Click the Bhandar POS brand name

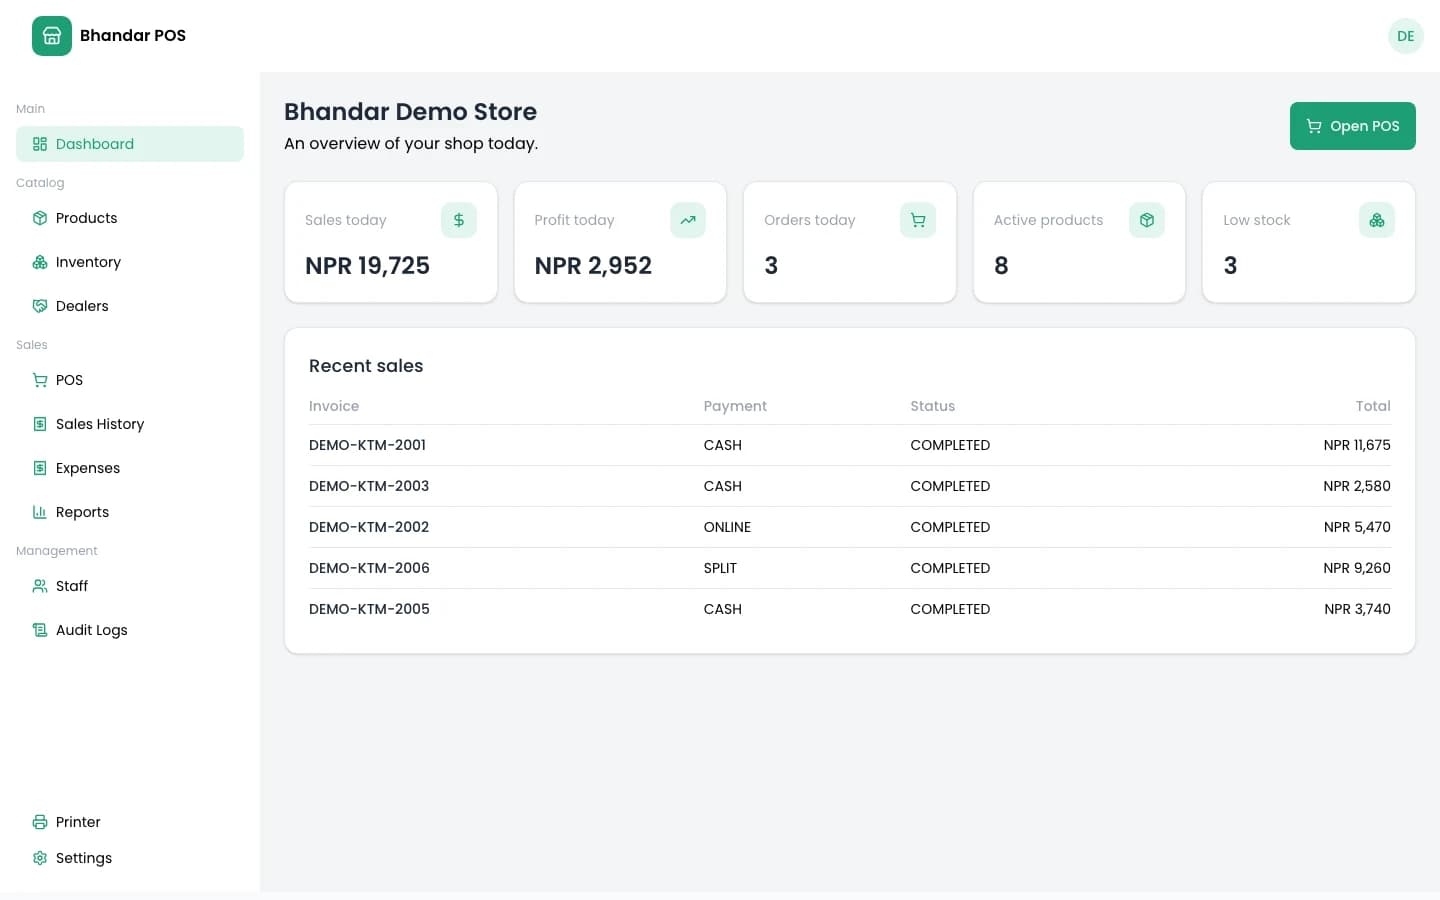[x=133, y=36]
